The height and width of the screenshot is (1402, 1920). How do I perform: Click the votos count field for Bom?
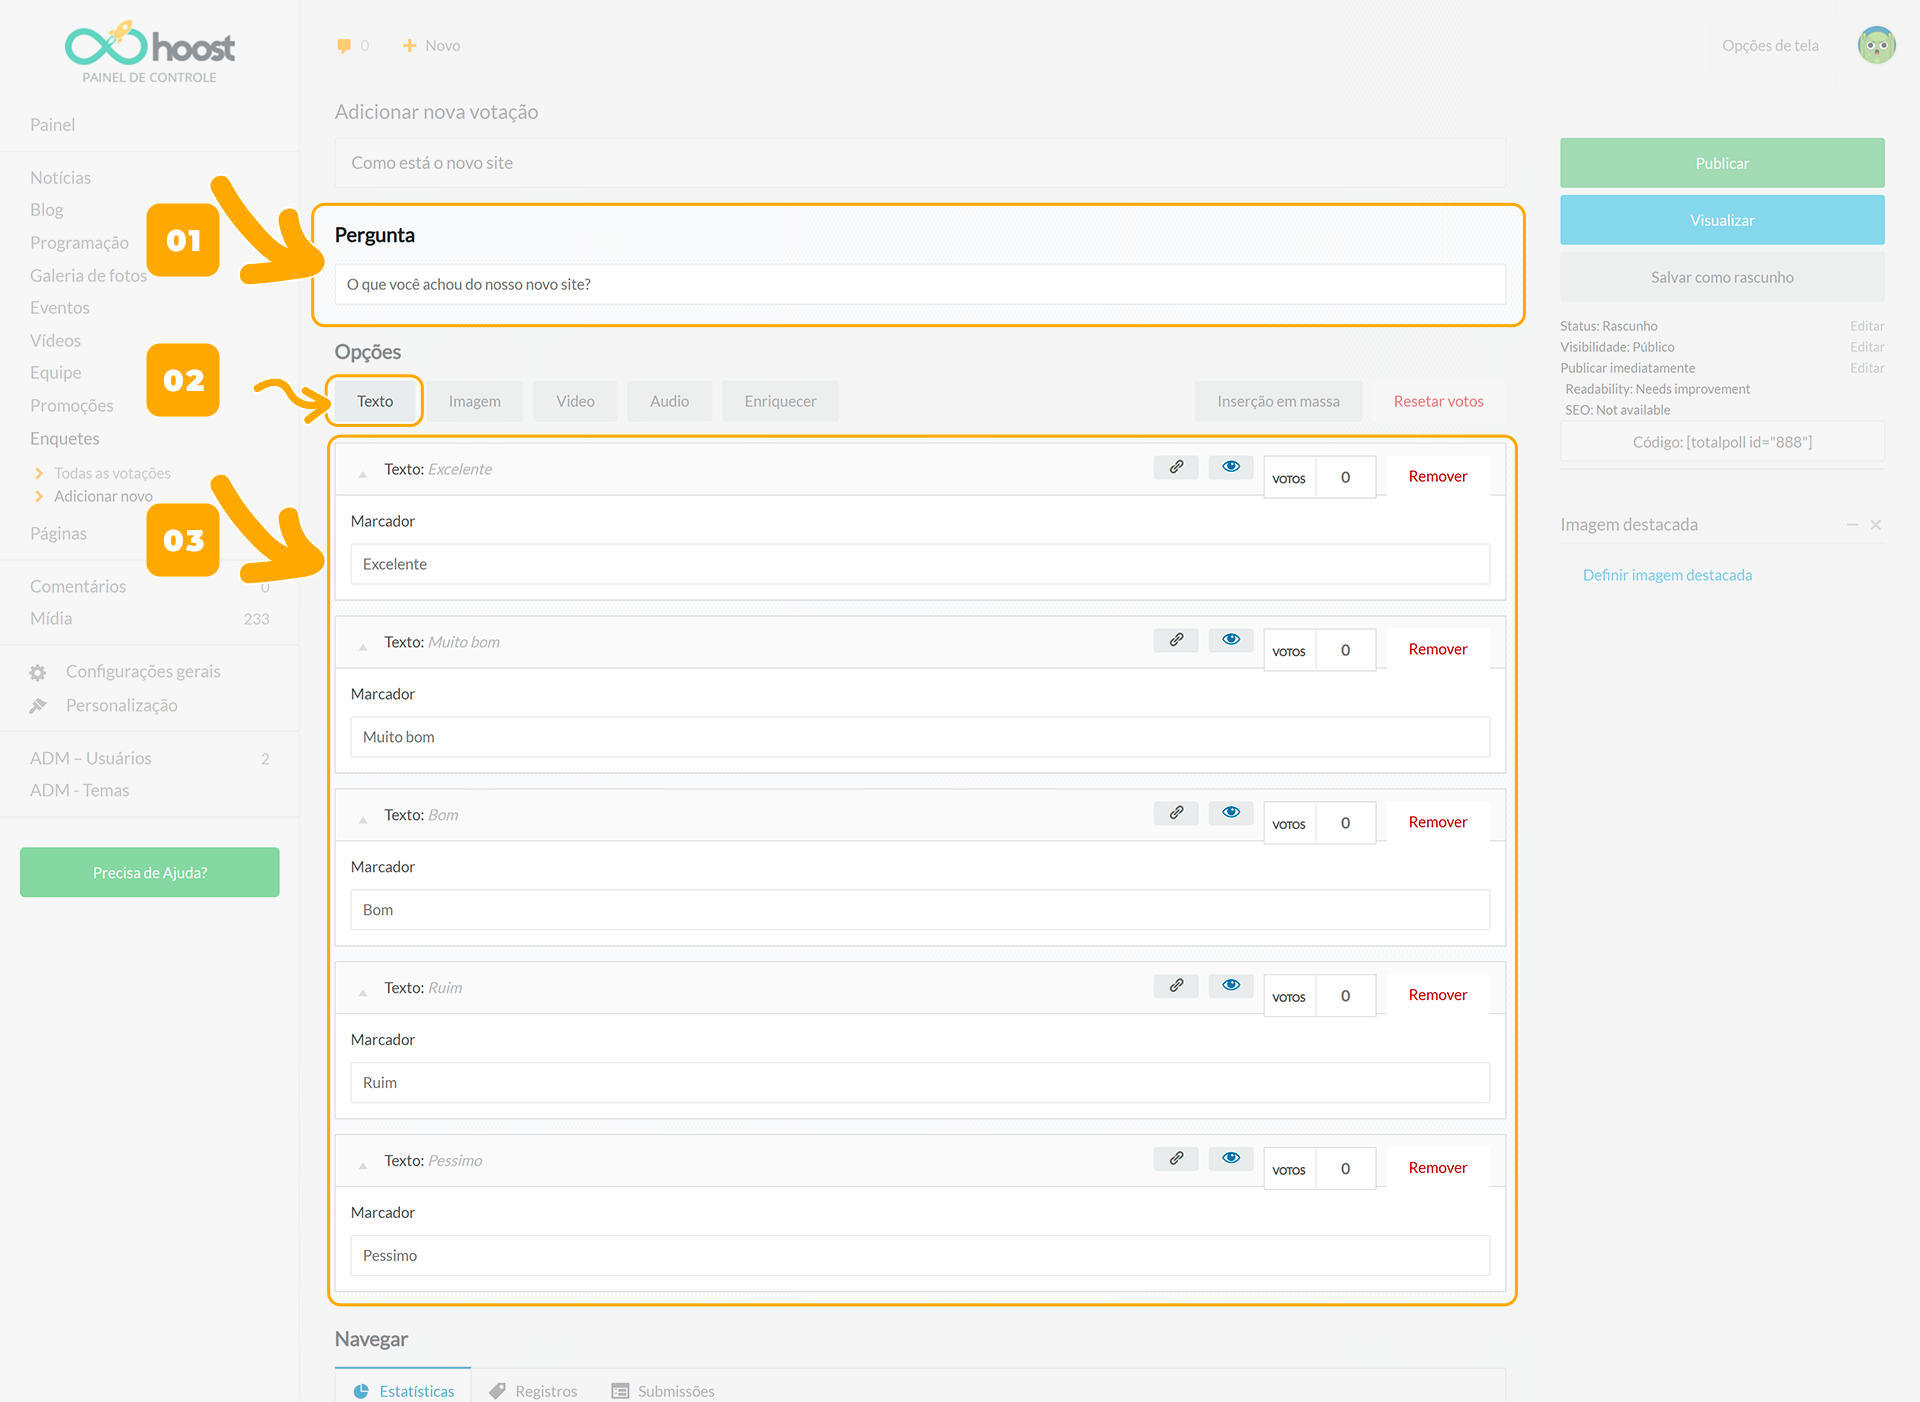(x=1345, y=823)
